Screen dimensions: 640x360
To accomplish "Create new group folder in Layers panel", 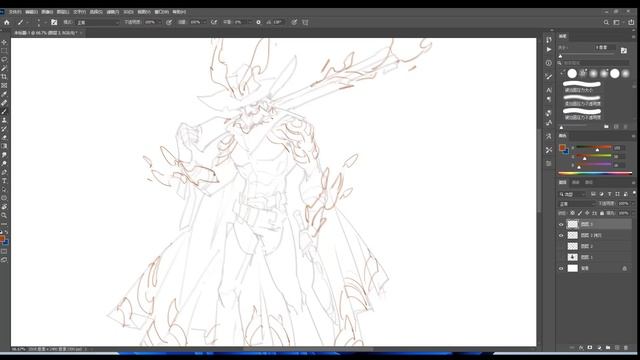I will pyautogui.click(x=608, y=348).
